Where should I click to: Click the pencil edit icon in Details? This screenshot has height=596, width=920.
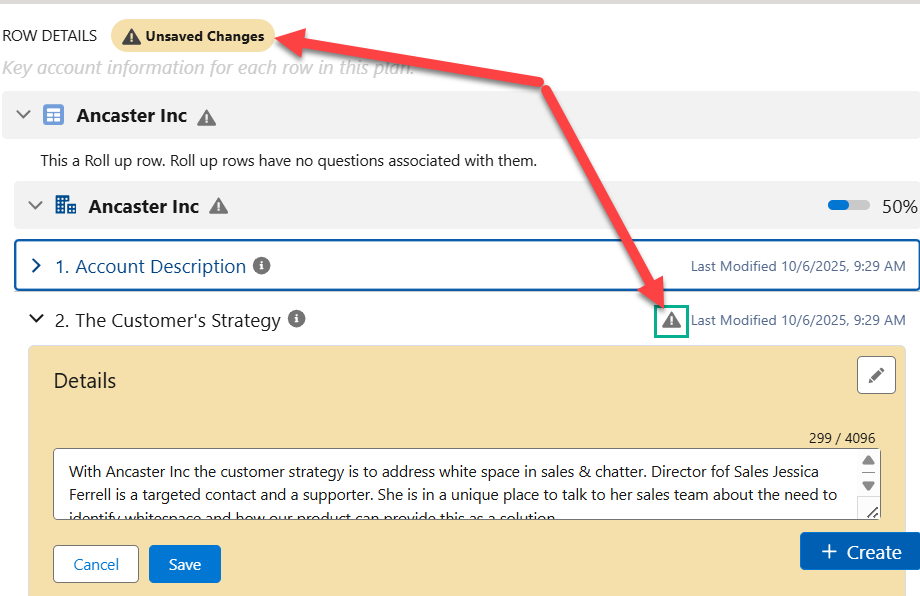tap(876, 375)
